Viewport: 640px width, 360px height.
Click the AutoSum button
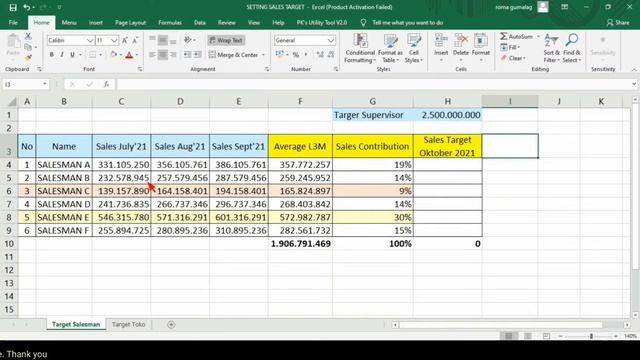point(517,36)
